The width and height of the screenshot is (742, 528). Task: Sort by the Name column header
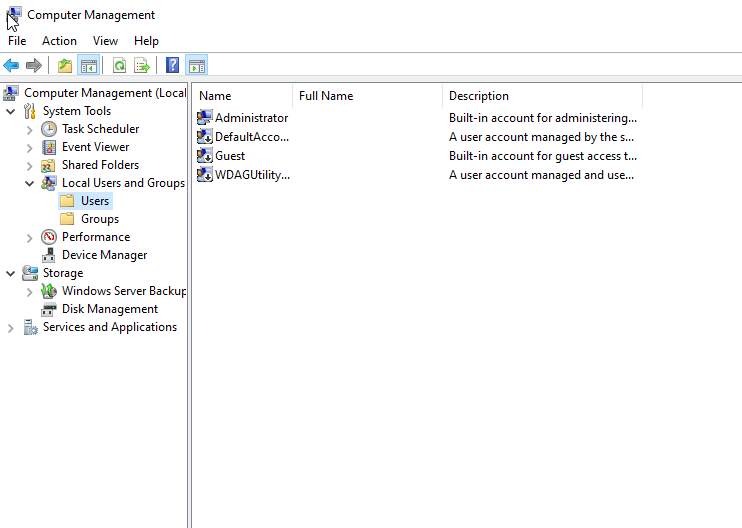click(x=243, y=96)
